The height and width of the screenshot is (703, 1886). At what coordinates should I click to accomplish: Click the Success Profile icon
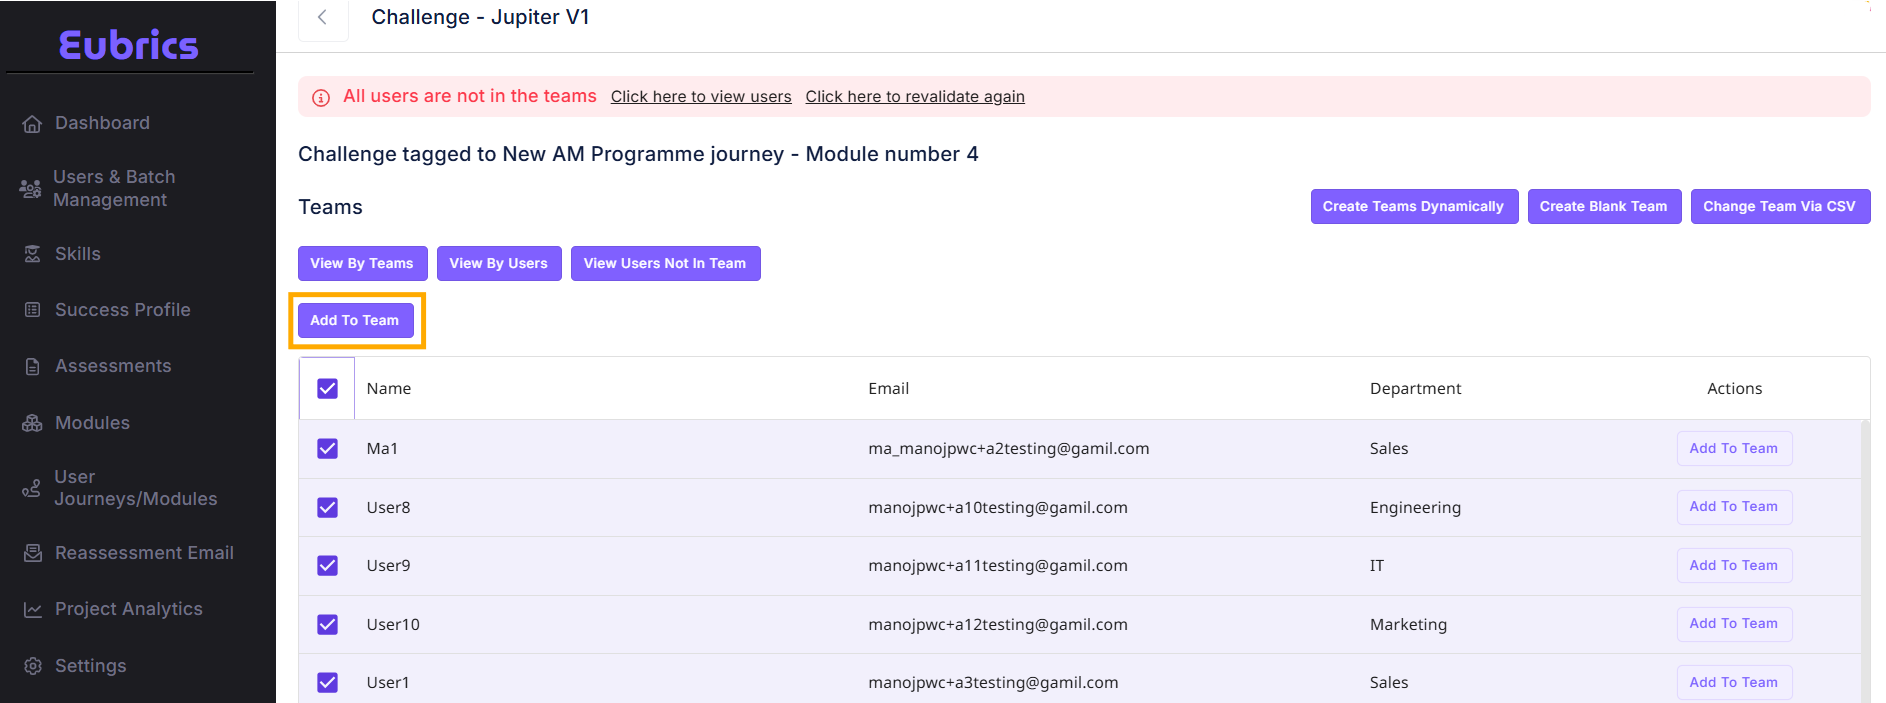pos(32,310)
